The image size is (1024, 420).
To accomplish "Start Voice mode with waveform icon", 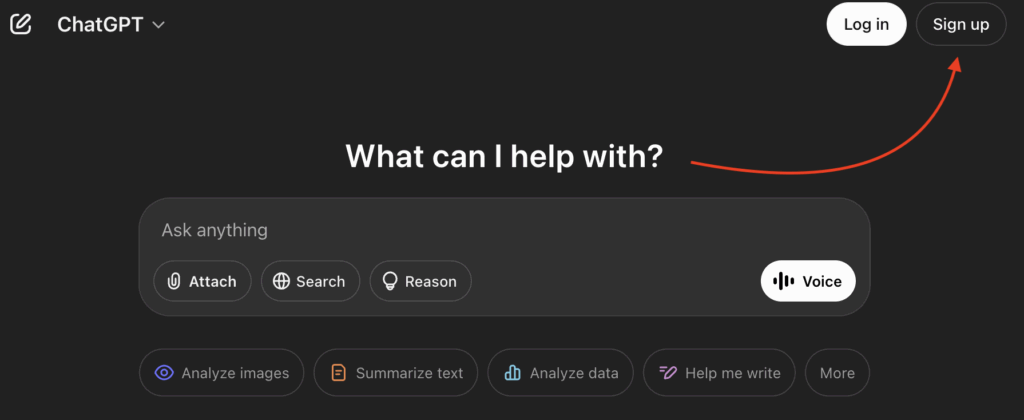I will (808, 282).
